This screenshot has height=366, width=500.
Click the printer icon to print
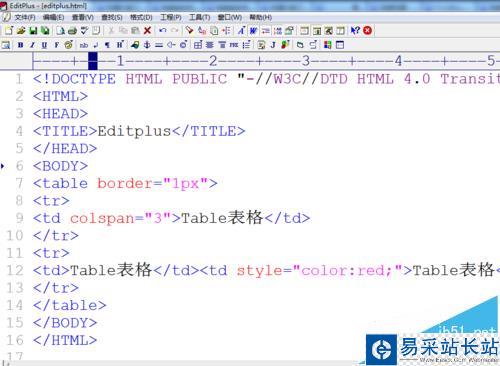(72, 31)
